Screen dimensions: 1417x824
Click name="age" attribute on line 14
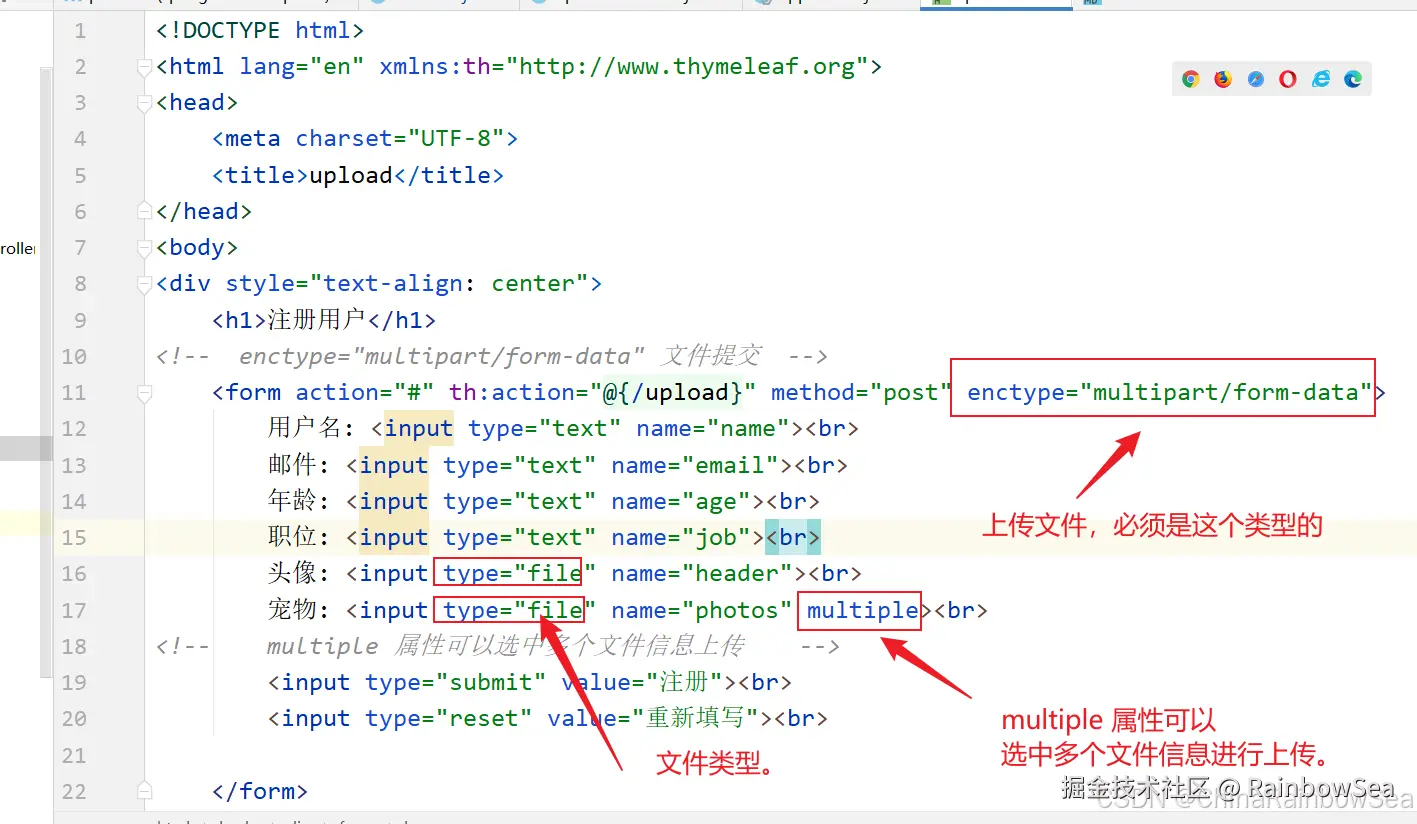pos(681,501)
